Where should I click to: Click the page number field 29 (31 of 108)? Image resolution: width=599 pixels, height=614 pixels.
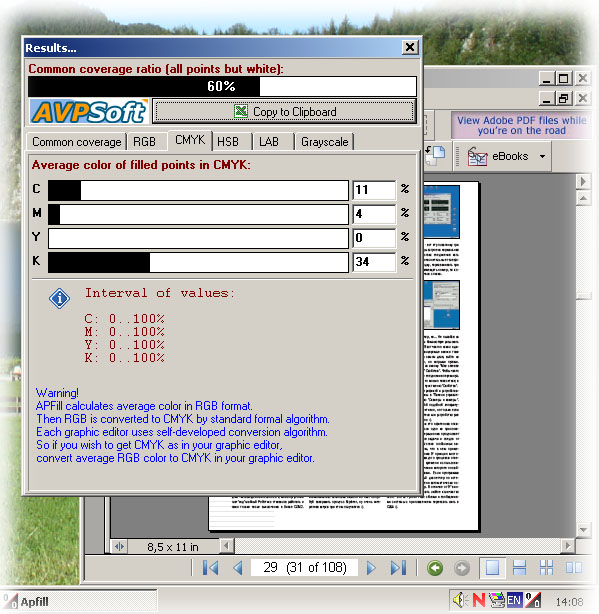pos(304,567)
